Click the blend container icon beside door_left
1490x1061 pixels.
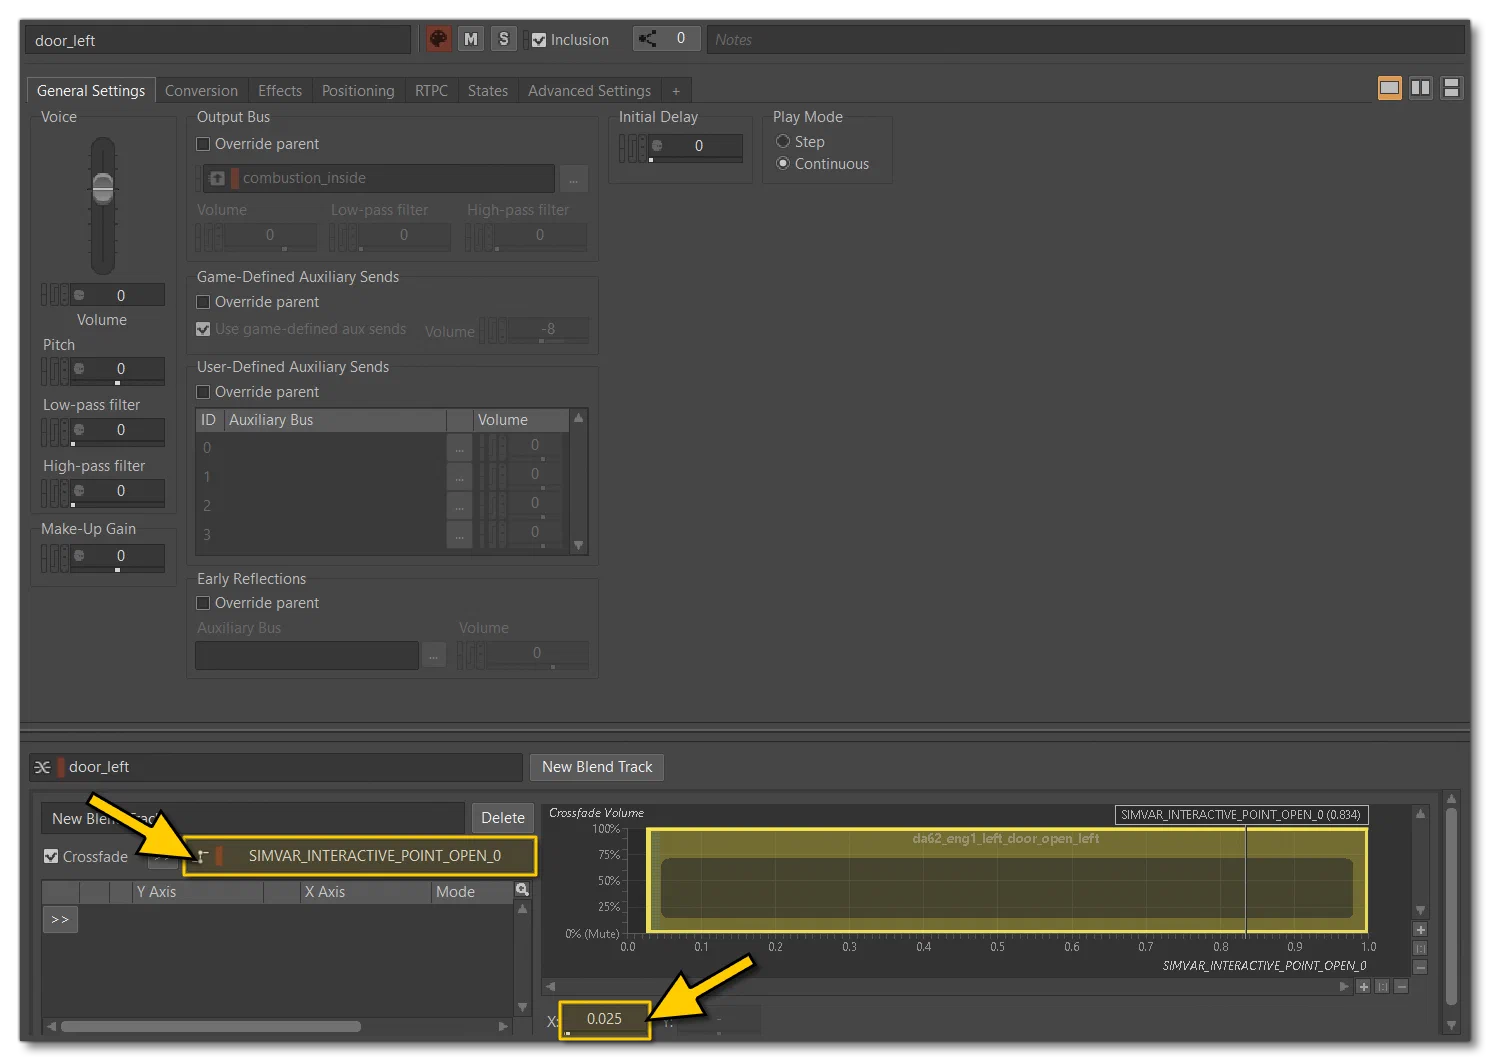pyautogui.click(x=43, y=767)
